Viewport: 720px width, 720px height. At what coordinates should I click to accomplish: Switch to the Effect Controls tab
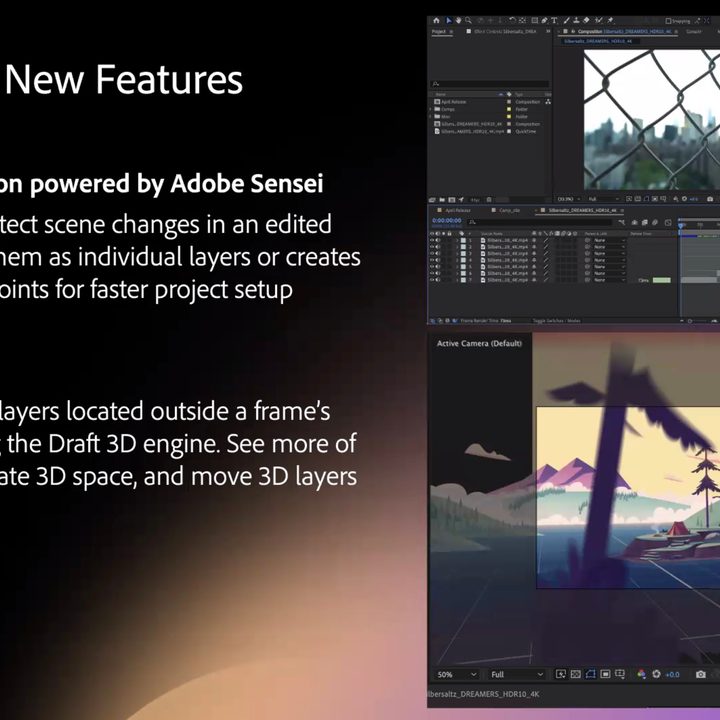[505, 32]
